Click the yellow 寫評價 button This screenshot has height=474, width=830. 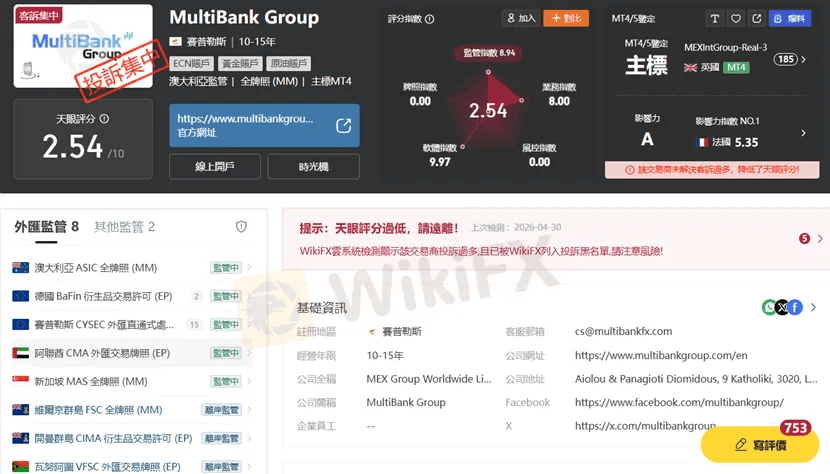tap(760, 444)
